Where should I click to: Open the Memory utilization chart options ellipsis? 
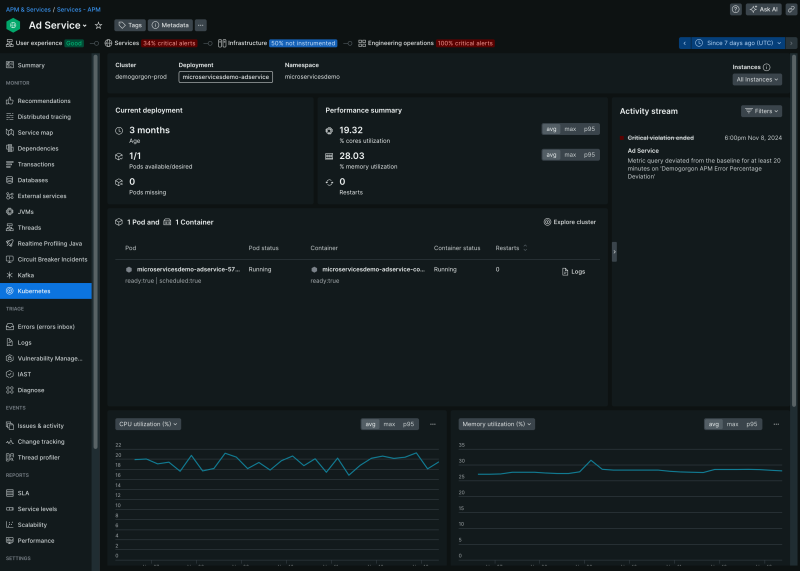click(776, 424)
